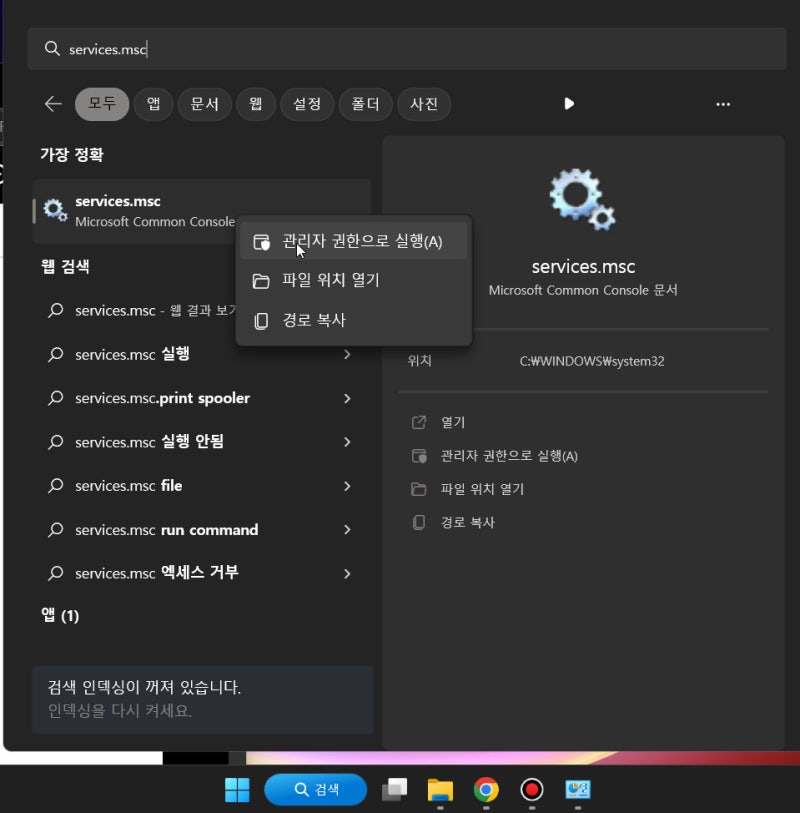Expand the 엑세스 거부 suggestion chevron
This screenshot has height=813, width=800.
pyautogui.click(x=347, y=573)
